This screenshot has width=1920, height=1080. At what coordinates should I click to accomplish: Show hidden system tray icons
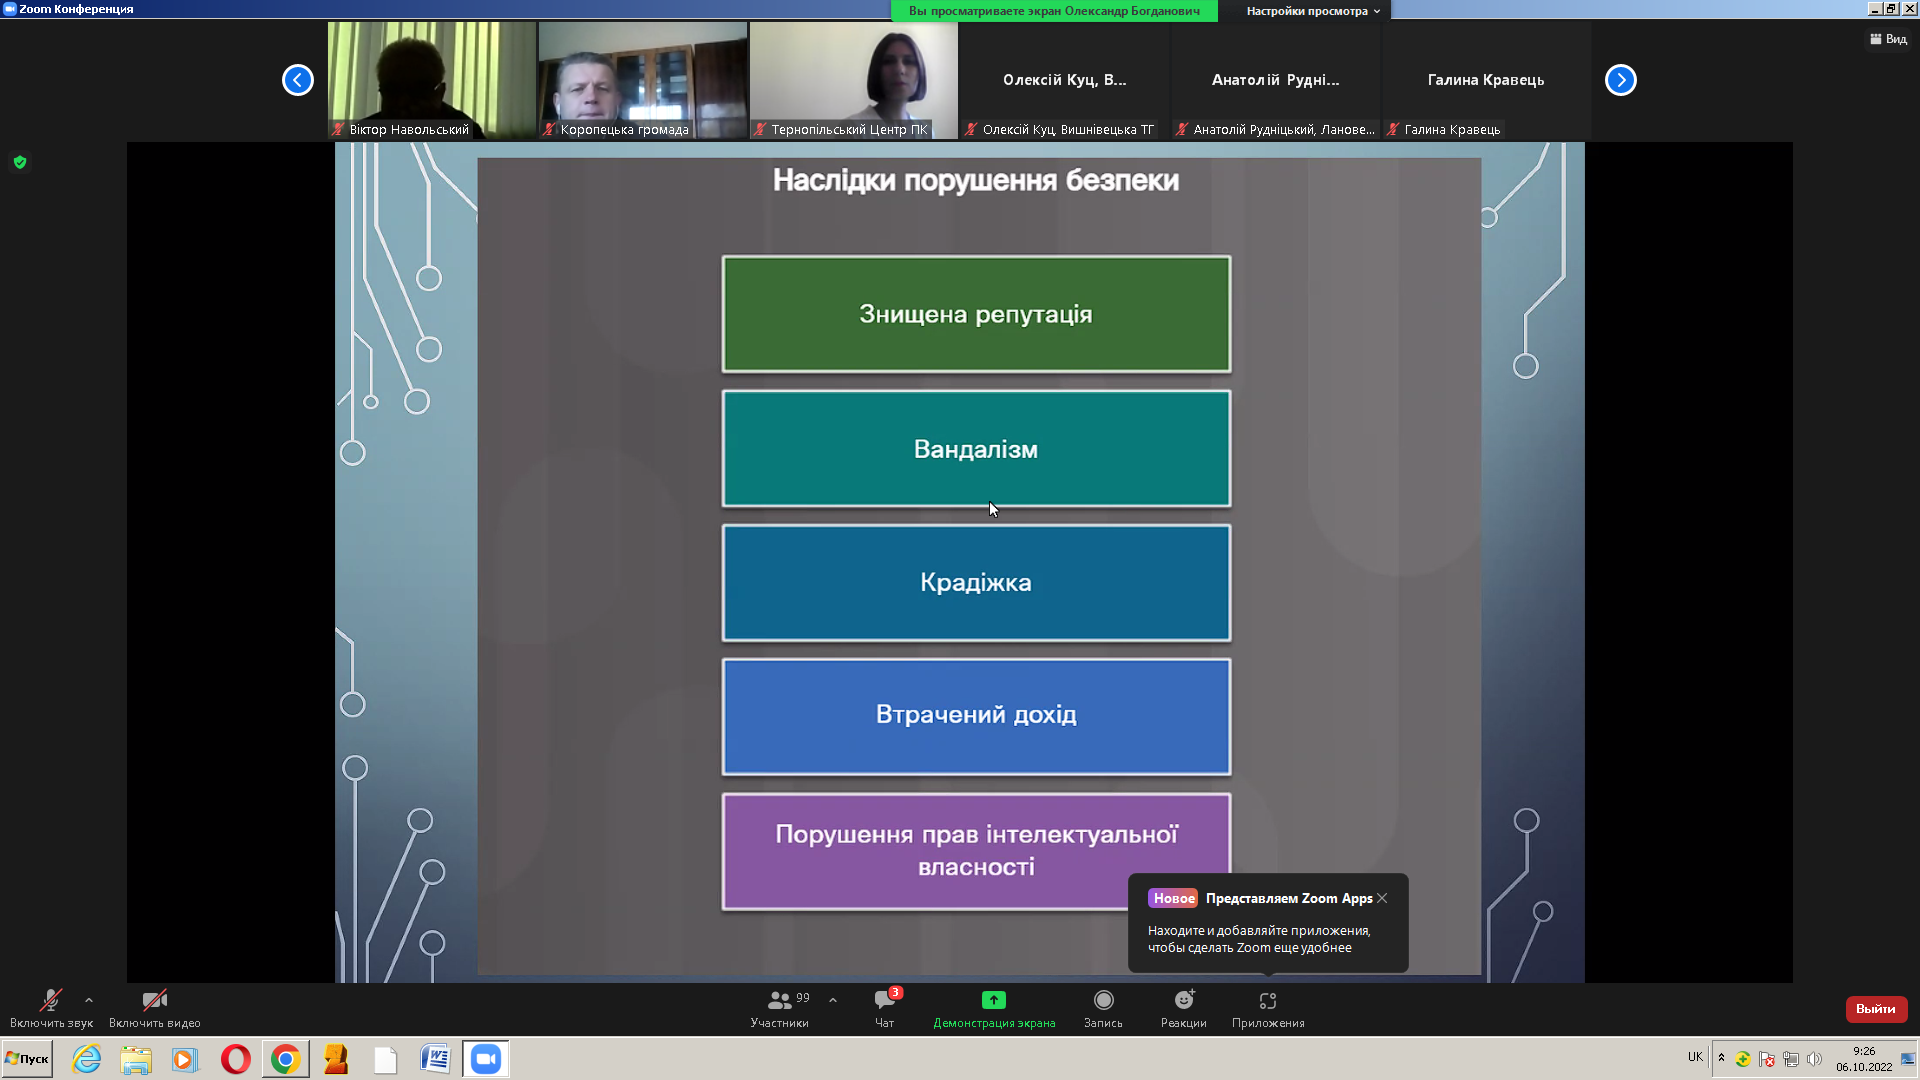[1721, 1058]
